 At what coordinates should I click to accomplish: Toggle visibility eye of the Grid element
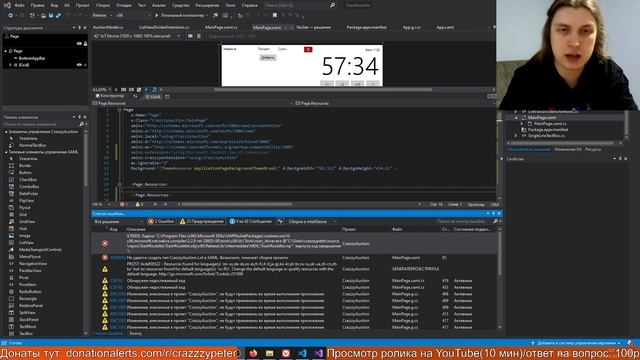tap(79, 65)
